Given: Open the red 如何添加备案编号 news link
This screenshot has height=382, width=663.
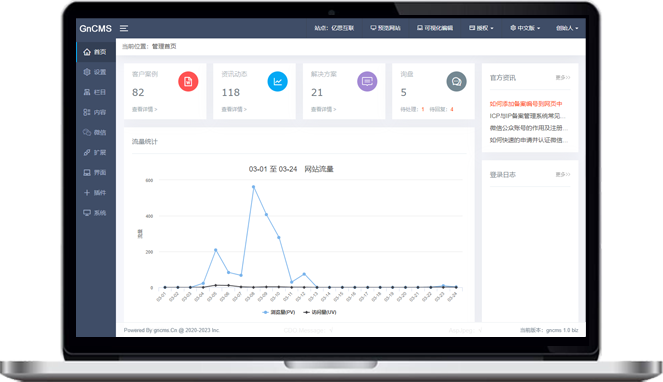Looking at the screenshot, I should [x=526, y=104].
